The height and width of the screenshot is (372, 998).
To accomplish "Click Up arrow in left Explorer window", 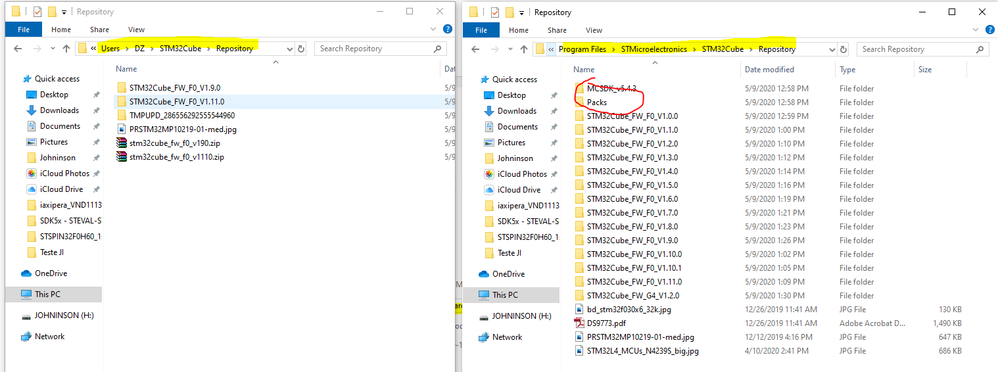I will coord(66,48).
